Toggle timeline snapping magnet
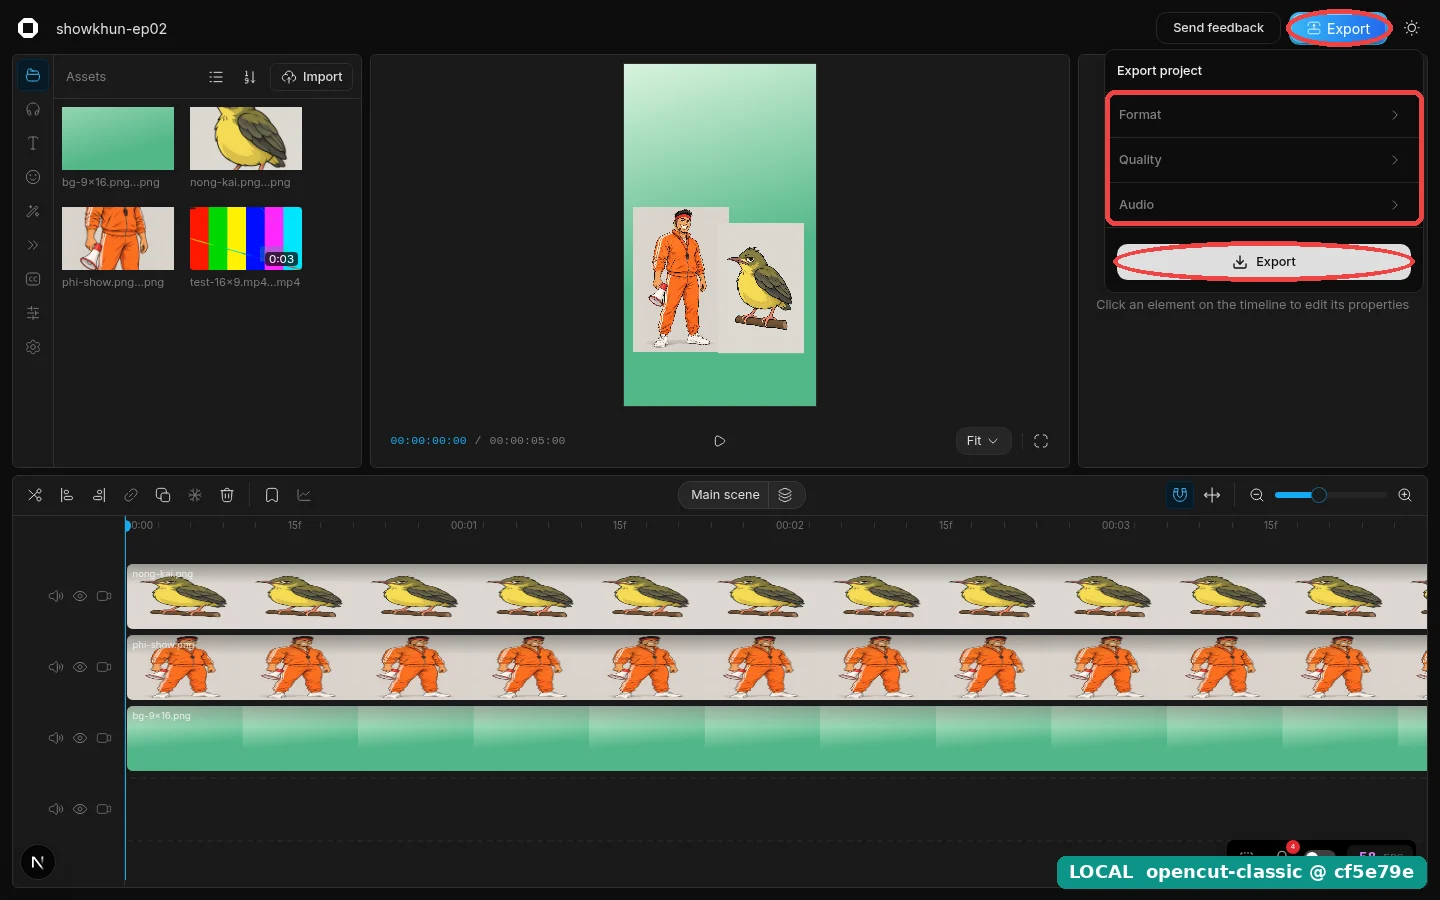This screenshot has height=900, width=1440. 1180,495
